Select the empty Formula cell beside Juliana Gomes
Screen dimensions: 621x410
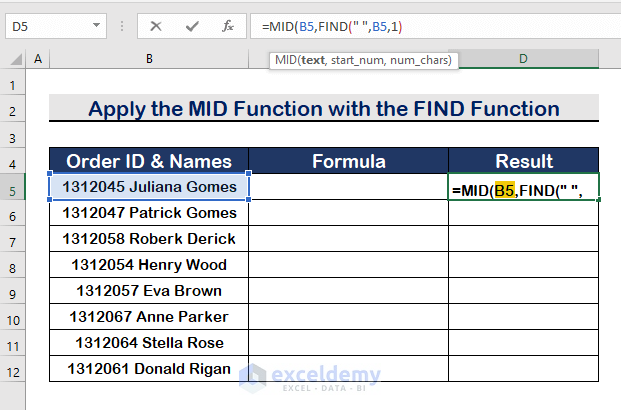coord(349,187)
